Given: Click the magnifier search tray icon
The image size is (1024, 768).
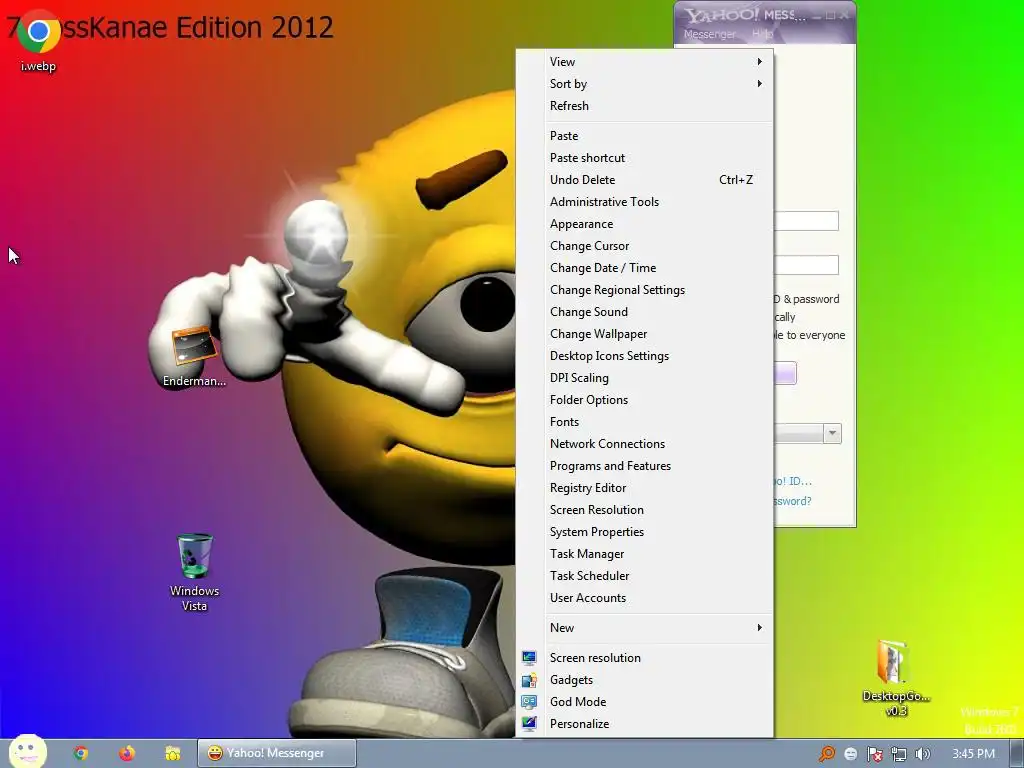Looking at the screenshot, I should 826,754.
